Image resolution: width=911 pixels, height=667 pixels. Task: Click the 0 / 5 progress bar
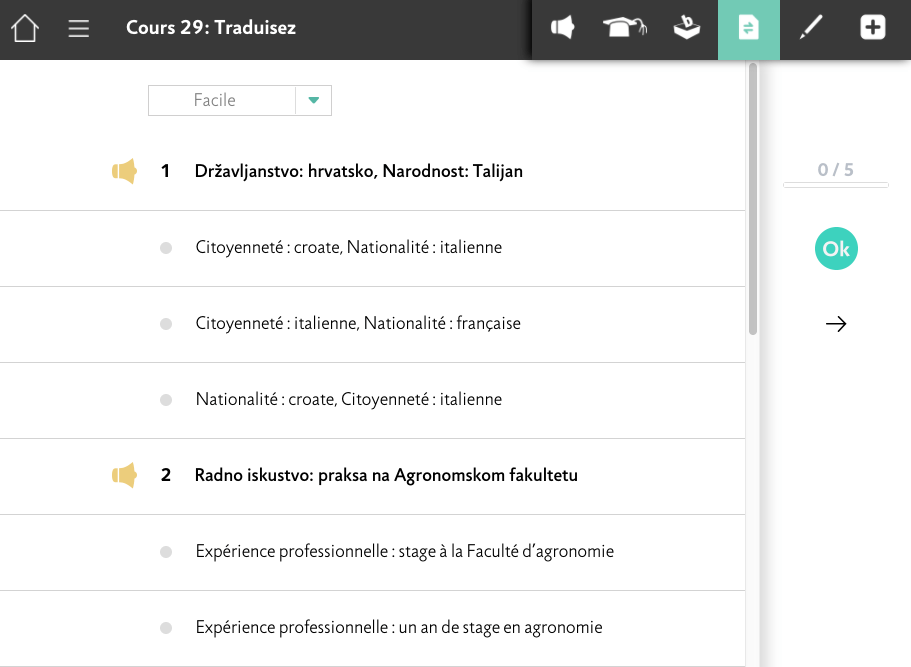(x=835, y=185)
